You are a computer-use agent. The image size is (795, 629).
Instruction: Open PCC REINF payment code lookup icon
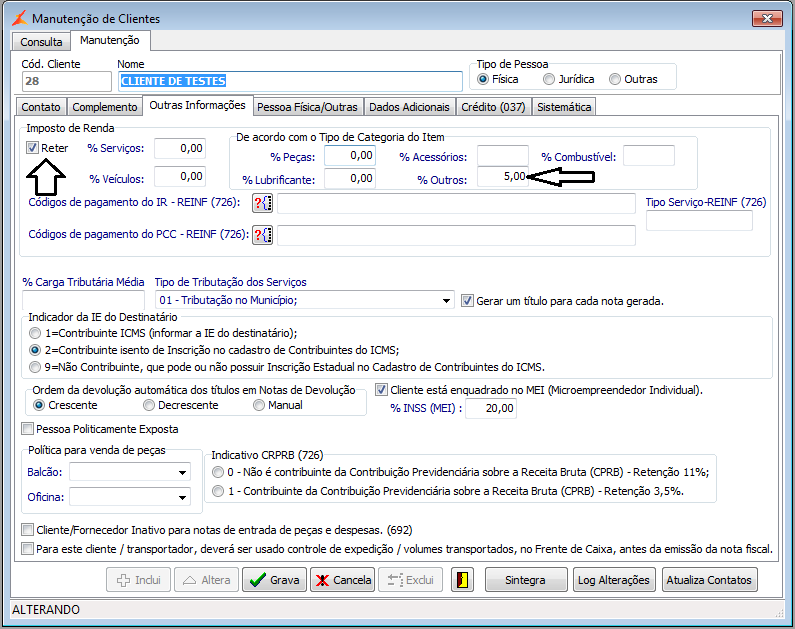262,235
